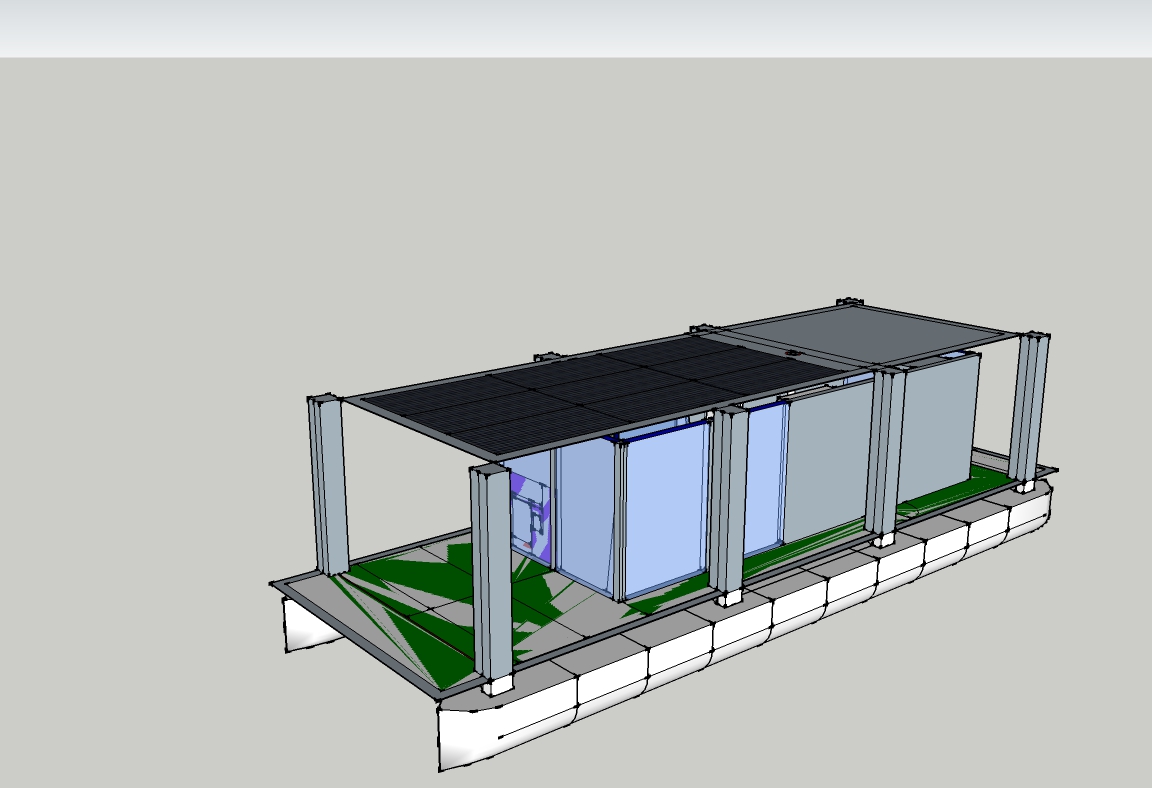
Task: Select the blue glass between middle column and wall
Action: click(x=764, y=480)
